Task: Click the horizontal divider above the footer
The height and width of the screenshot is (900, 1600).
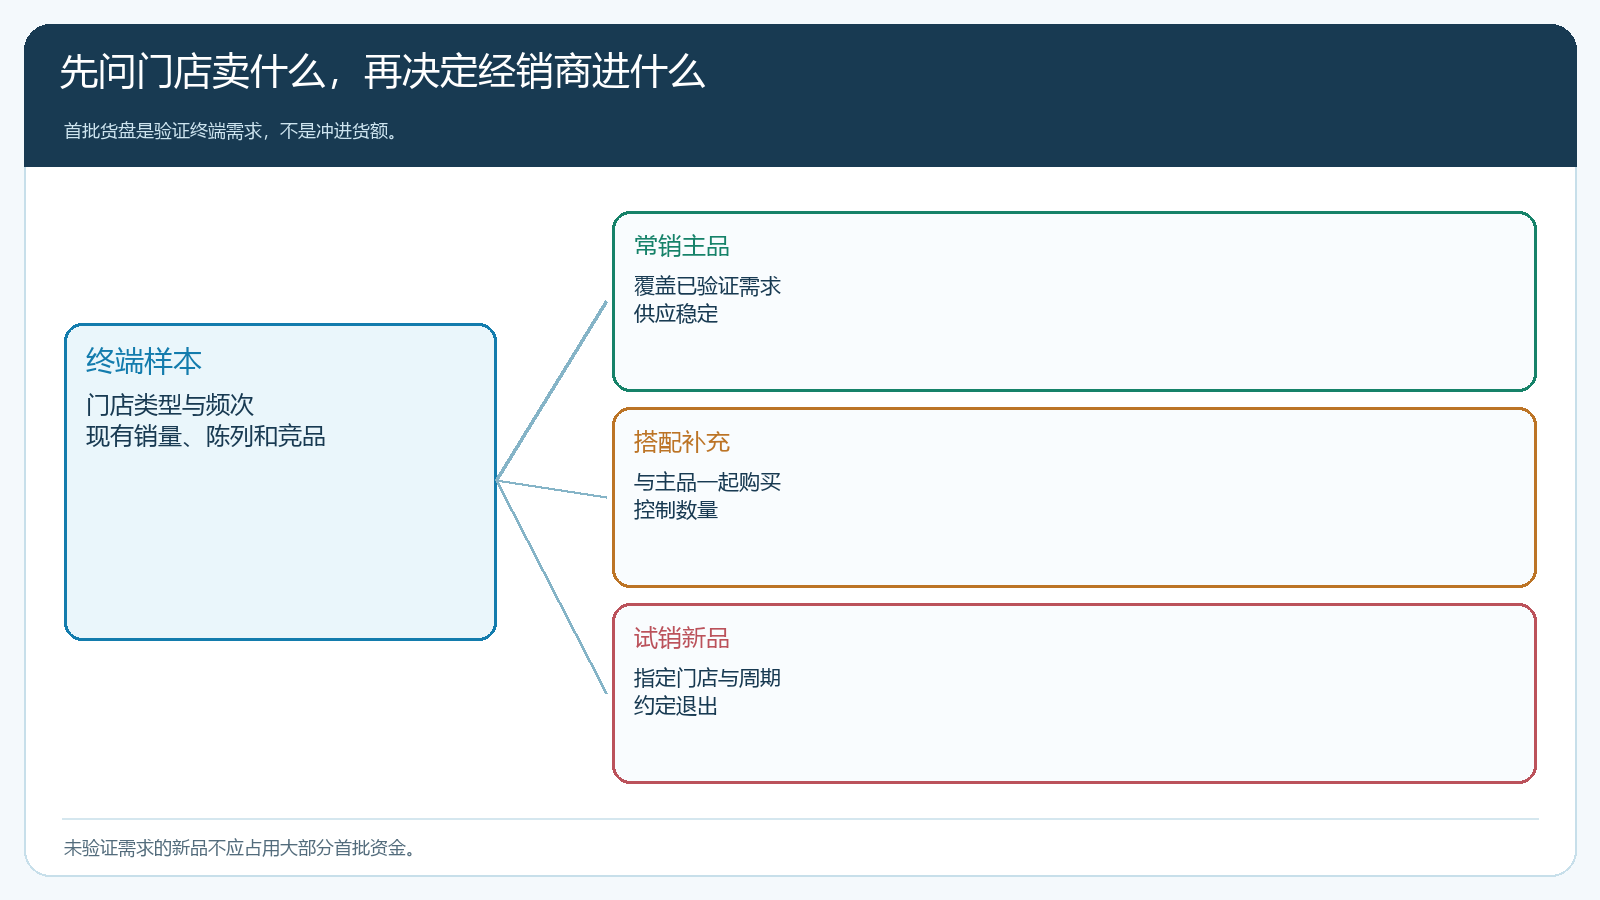Action: [800, 819]
